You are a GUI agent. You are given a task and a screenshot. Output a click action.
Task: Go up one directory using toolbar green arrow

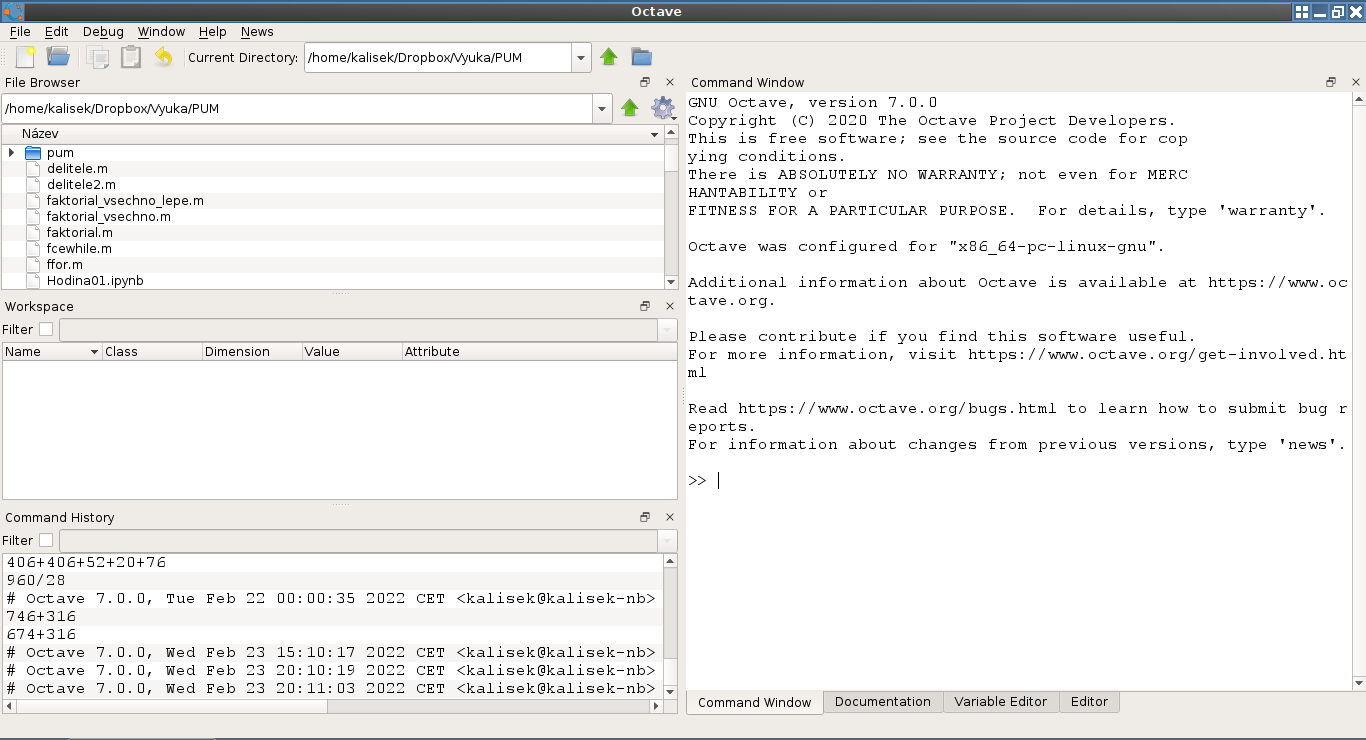click(x=609, y=57)
